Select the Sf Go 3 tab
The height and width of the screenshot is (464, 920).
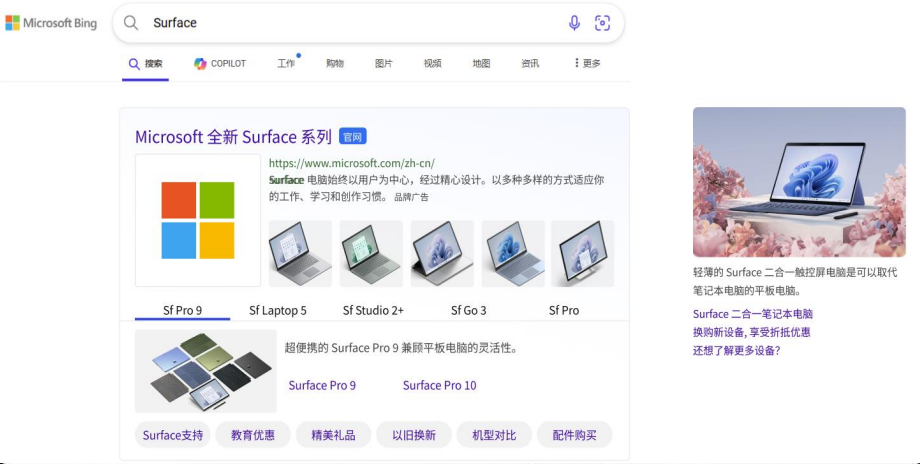(468, 310)
